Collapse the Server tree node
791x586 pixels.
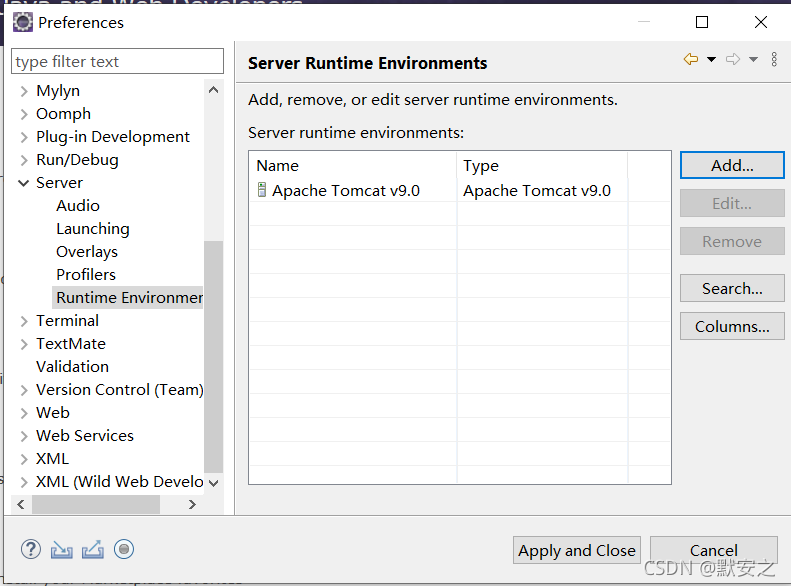(24, 183)
